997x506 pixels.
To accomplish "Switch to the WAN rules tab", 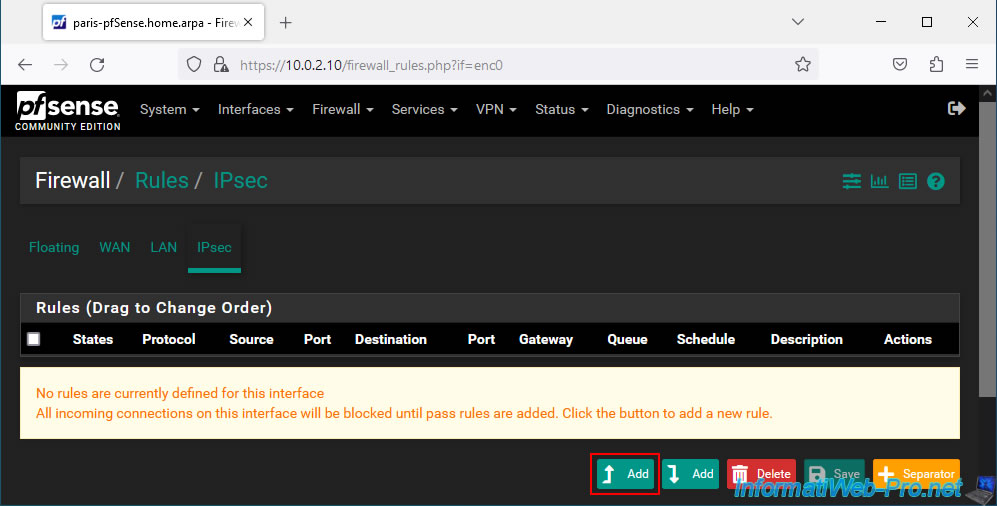I will [114, 247].
